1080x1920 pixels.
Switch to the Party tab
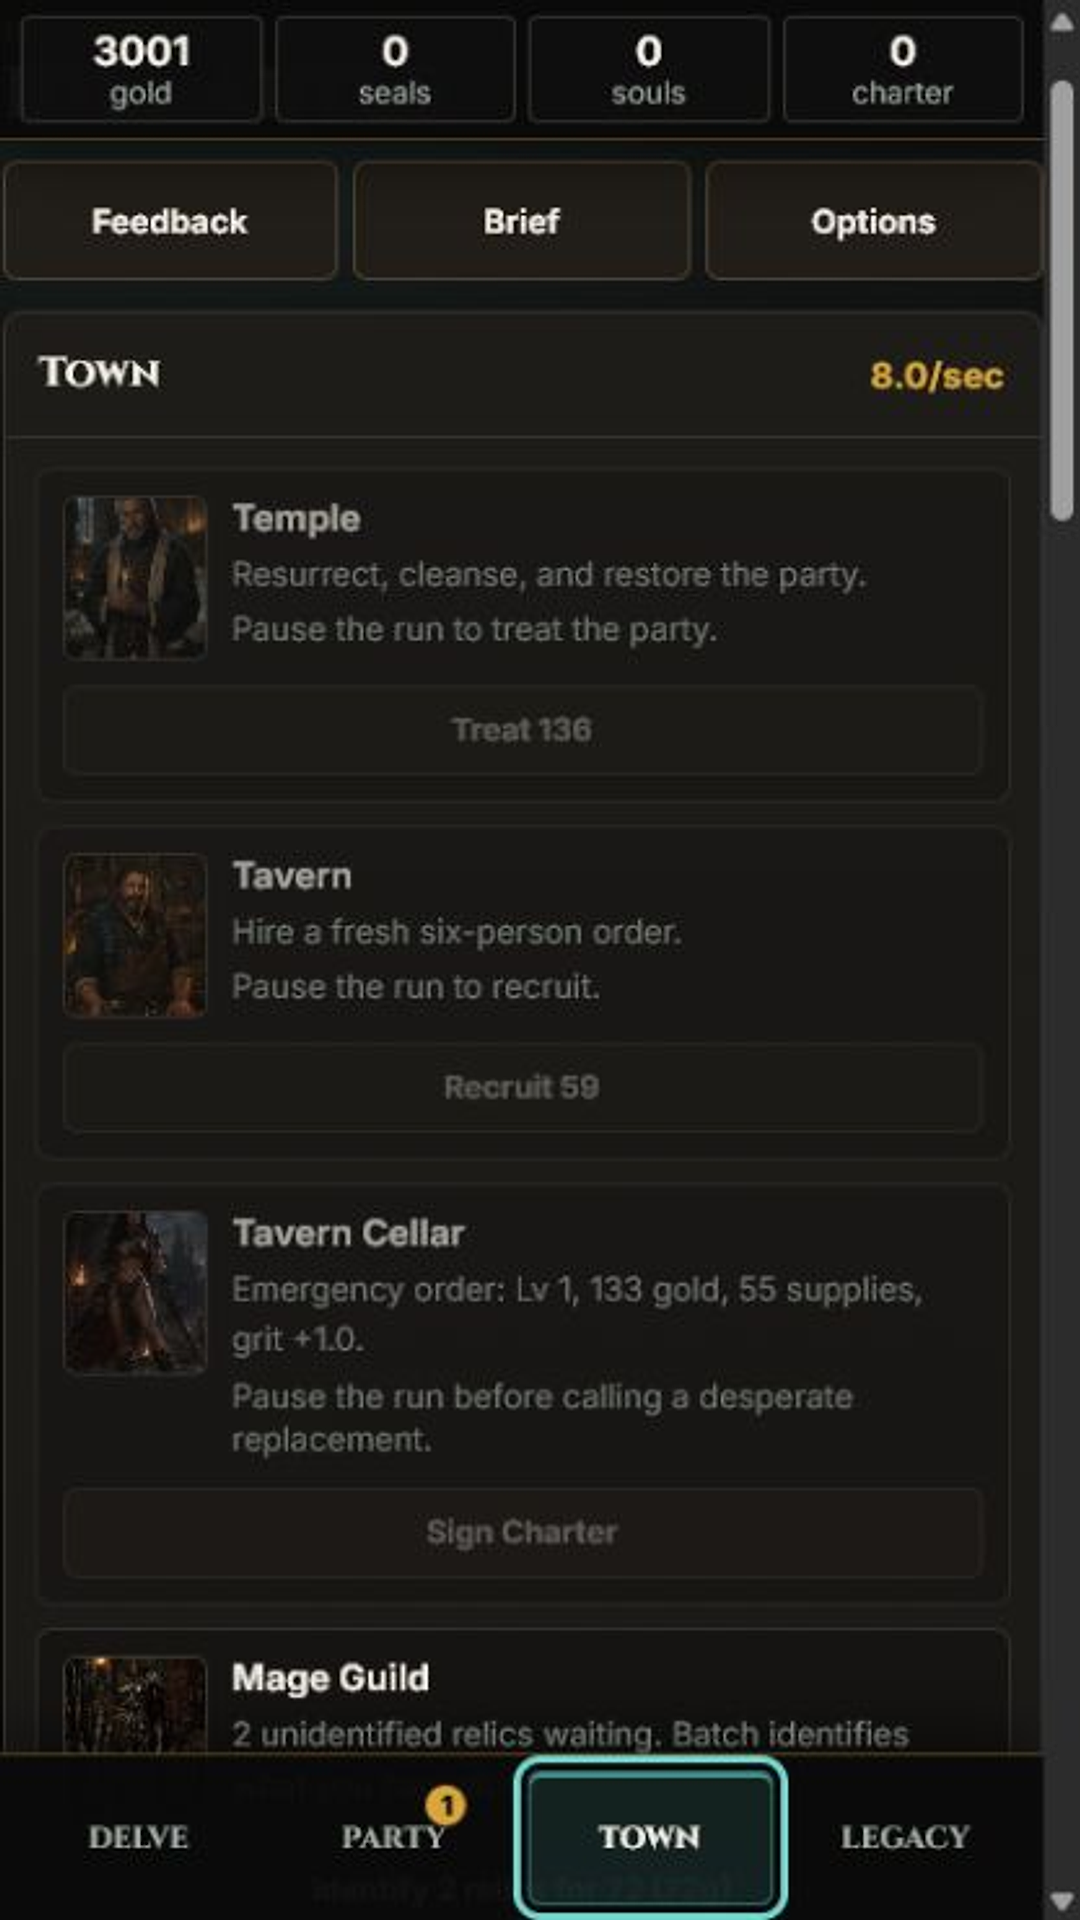[x=393, y=1837]
